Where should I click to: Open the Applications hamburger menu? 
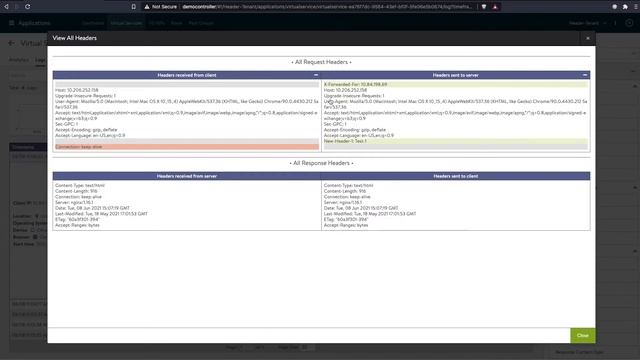11,23
